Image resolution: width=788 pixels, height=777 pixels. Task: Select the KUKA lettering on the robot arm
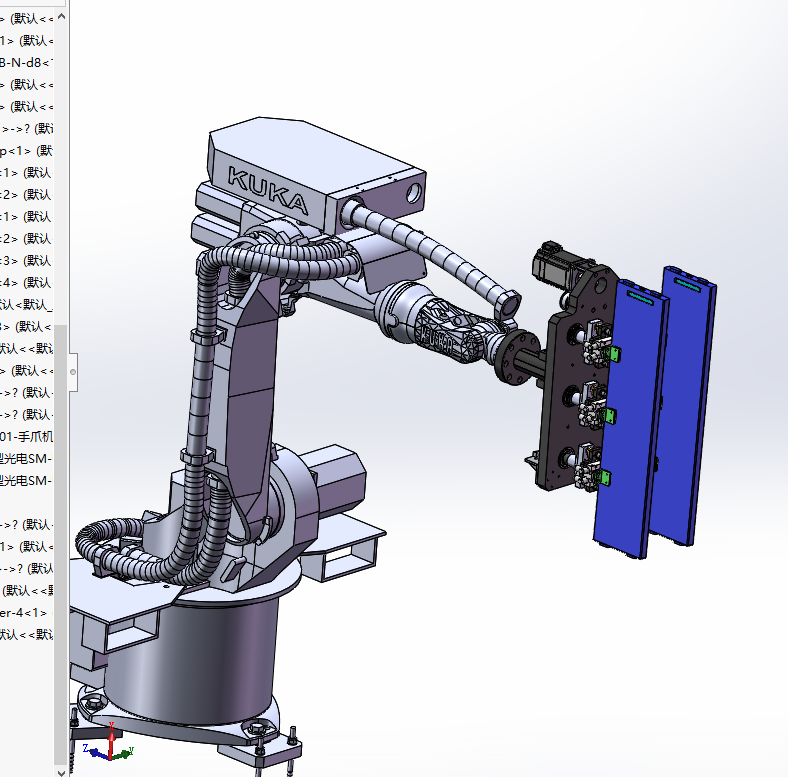pos(267,190)
